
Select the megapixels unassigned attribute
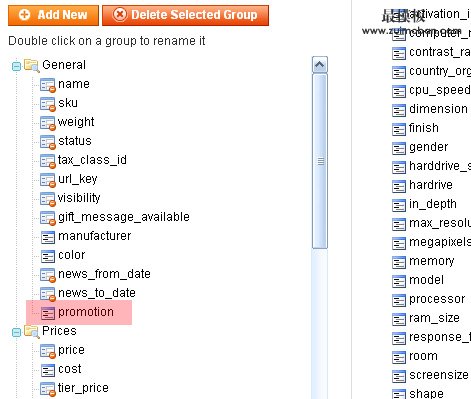tap(440, 242)
